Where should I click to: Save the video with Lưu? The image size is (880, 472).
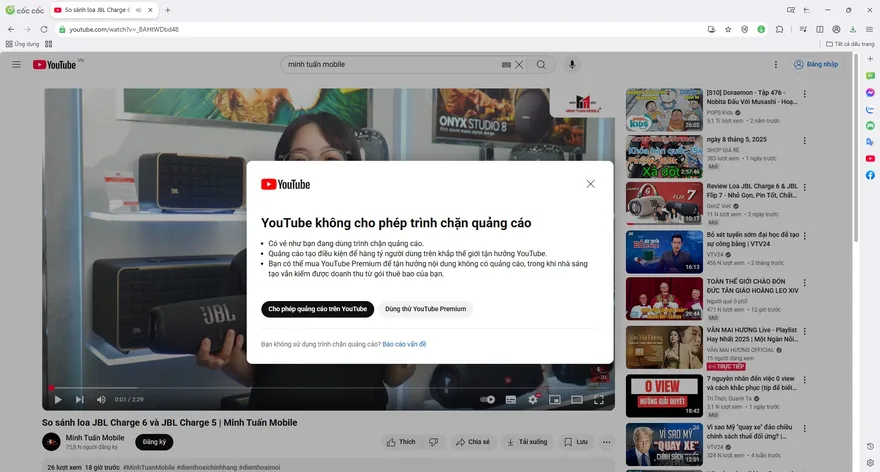576,442
